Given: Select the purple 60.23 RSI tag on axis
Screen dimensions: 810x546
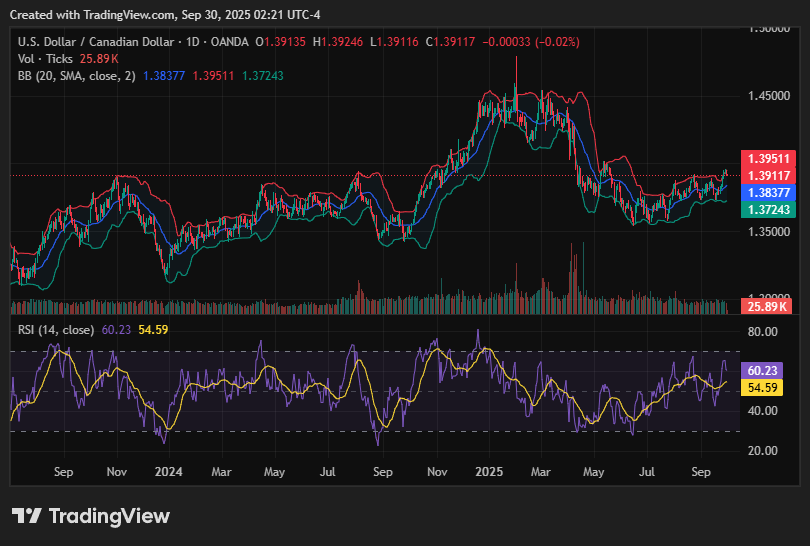Looking at the screenshot, I should pyautogui.click(x=762, y=370).
